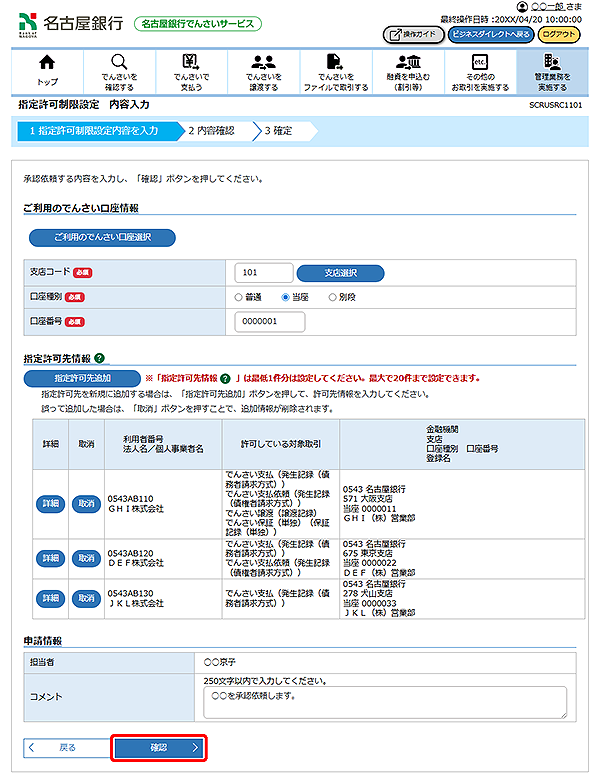Click the 操作ガイド button
Viewport: 600px width, 778px height.
point(413,34)
